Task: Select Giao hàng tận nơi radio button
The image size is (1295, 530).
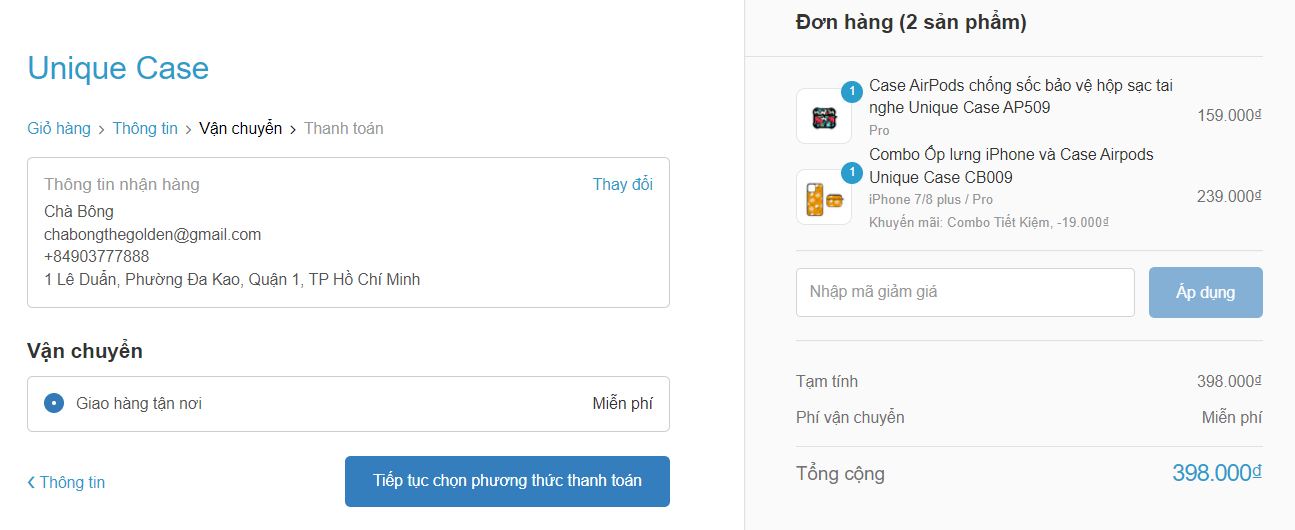Action: point(54,403)
